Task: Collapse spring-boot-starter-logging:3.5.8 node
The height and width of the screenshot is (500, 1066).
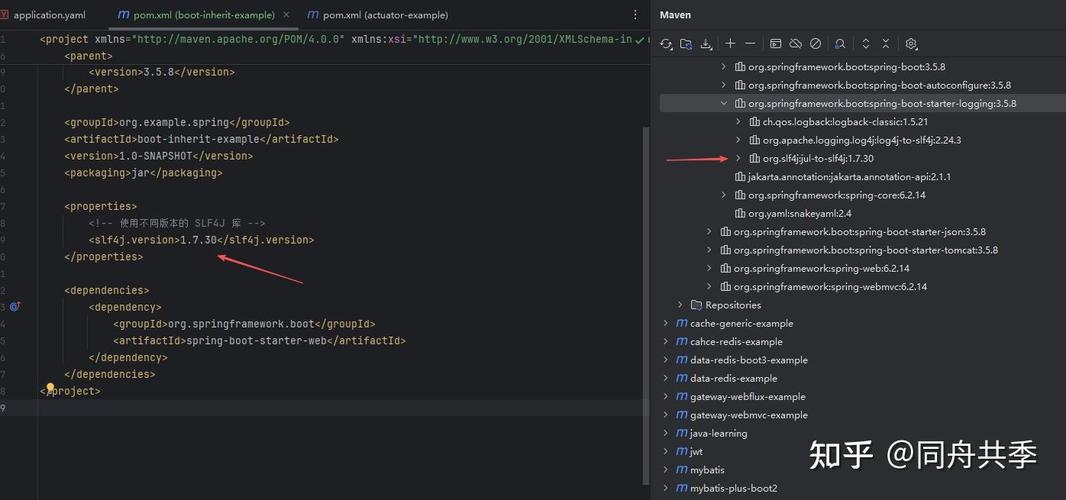Action: [x=724, y=103]
